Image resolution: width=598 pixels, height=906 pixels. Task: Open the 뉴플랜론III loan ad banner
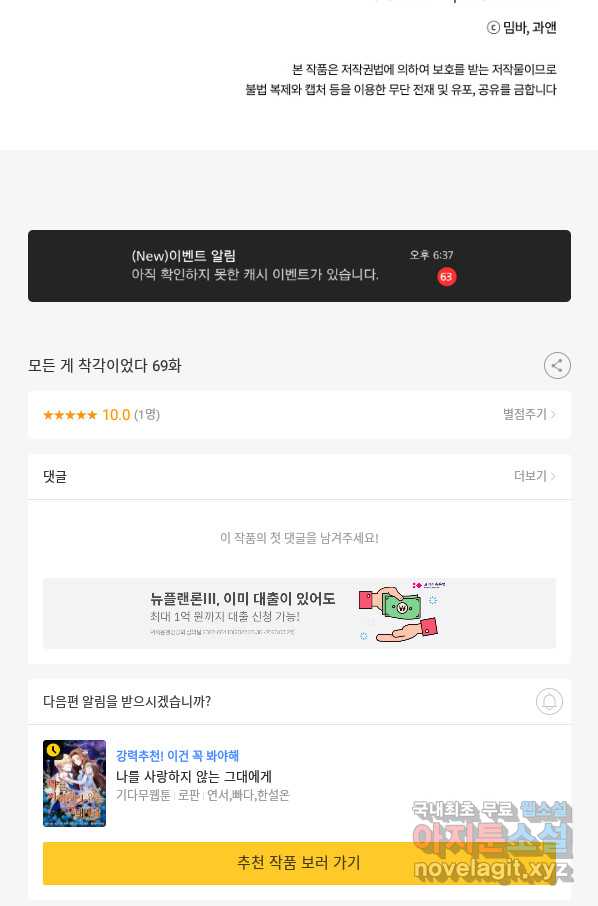tap(299, 613)
